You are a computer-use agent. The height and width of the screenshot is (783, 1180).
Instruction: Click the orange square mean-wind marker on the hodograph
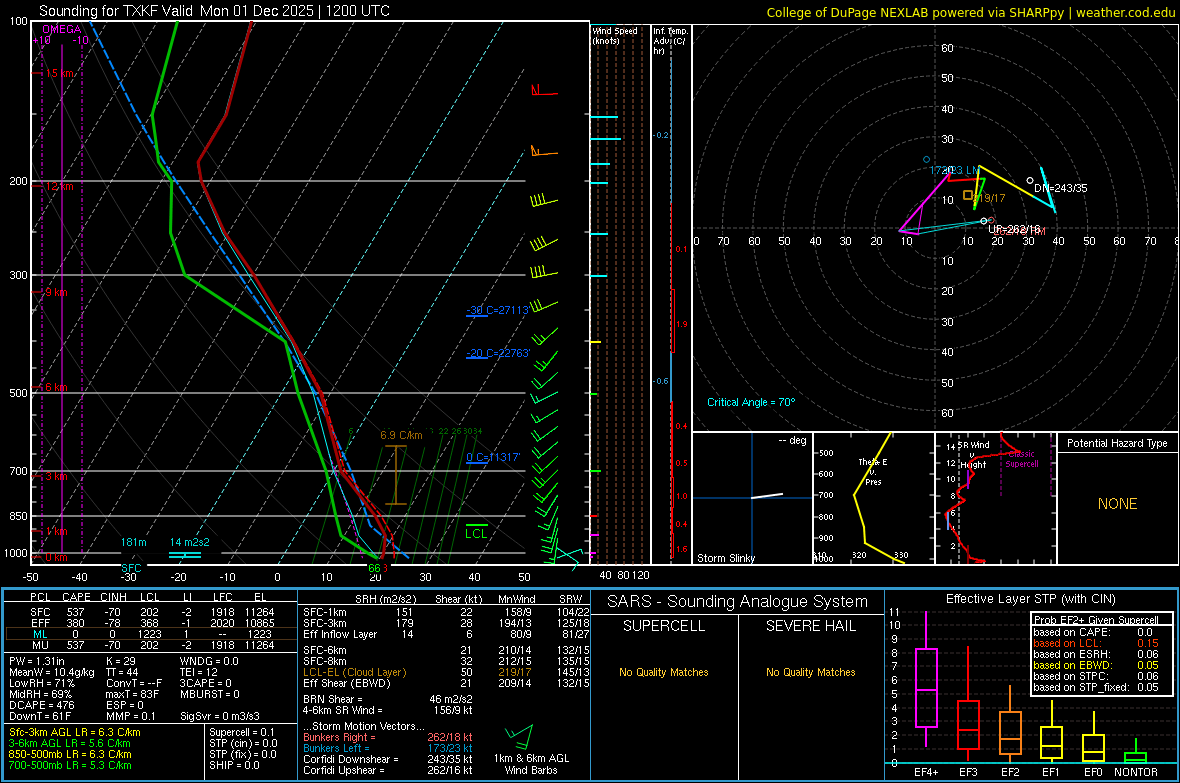[968, 196]
